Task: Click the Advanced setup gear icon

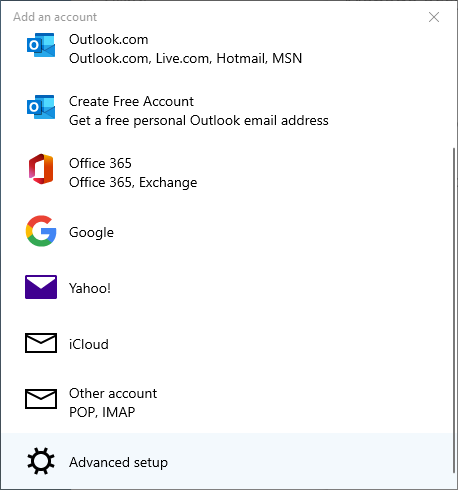Action: [x=41, y=461]
